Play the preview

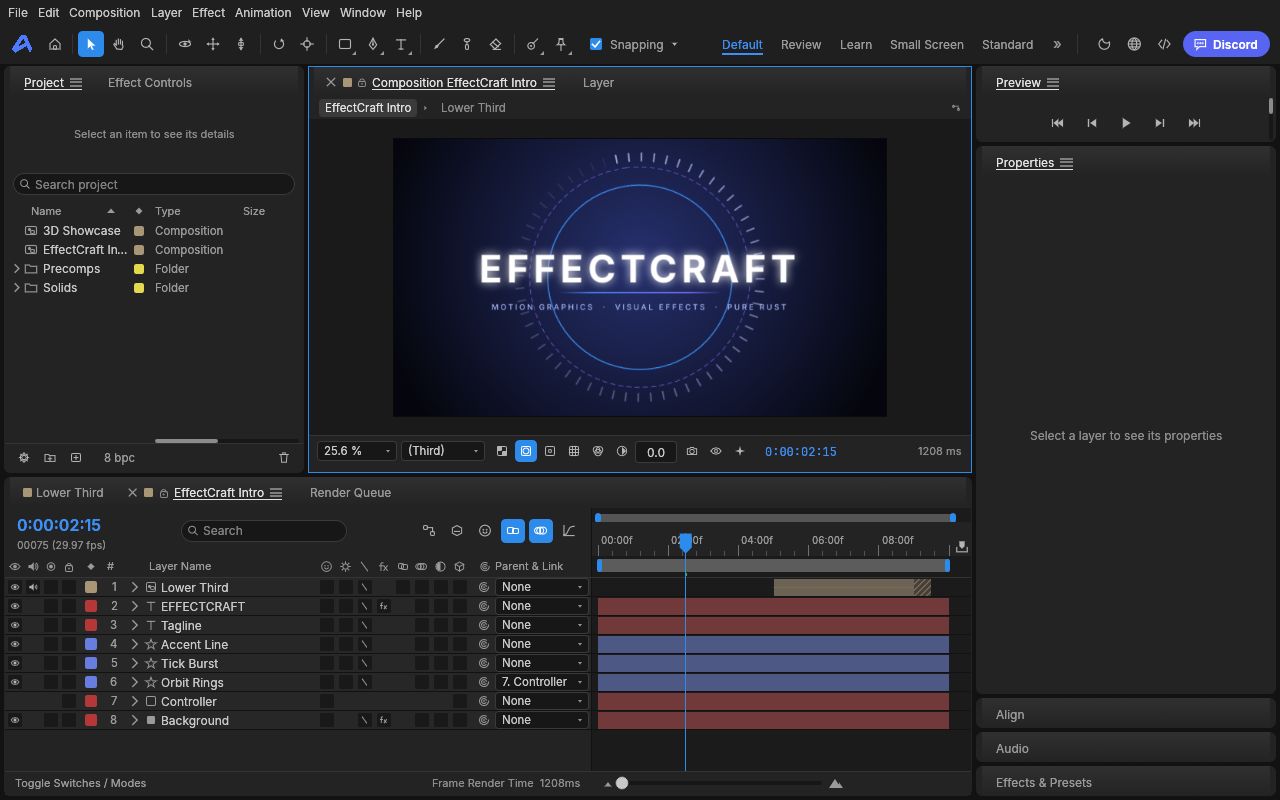[1126, 123]
